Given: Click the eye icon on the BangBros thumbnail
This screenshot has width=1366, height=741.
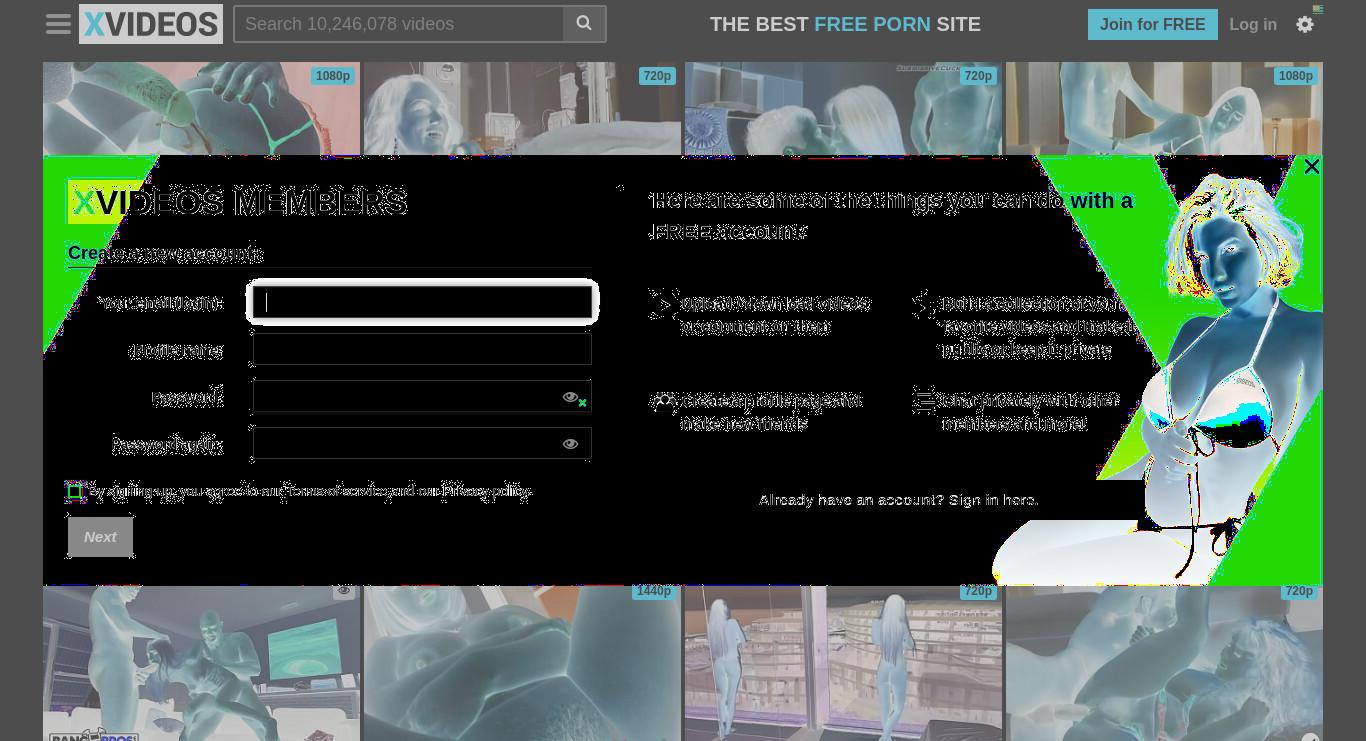Looking at the screenshot, I should [x=344, y=591].
